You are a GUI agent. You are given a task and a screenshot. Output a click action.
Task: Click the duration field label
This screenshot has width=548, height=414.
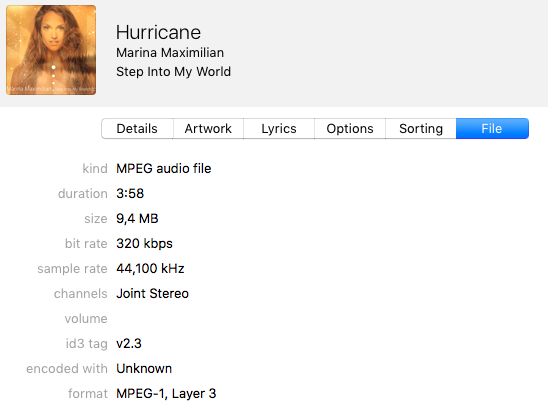pos(83,194)
